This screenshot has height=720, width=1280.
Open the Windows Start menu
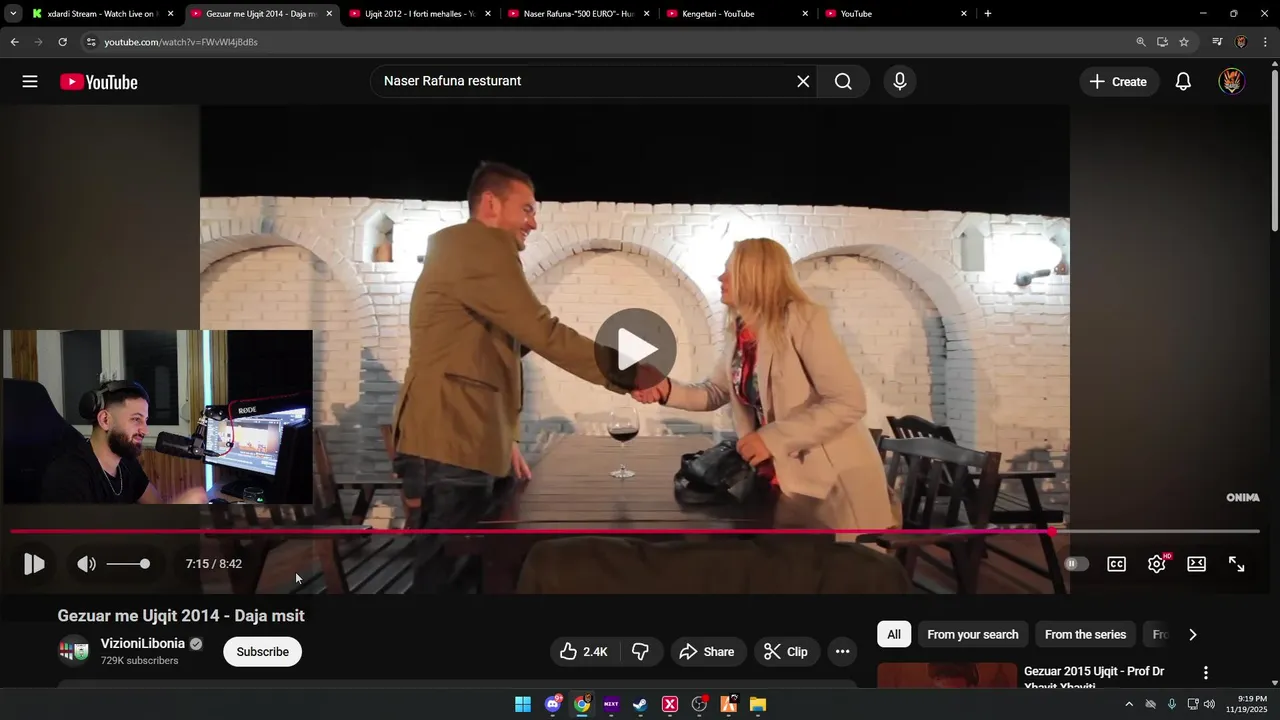(x=523, y=704)
